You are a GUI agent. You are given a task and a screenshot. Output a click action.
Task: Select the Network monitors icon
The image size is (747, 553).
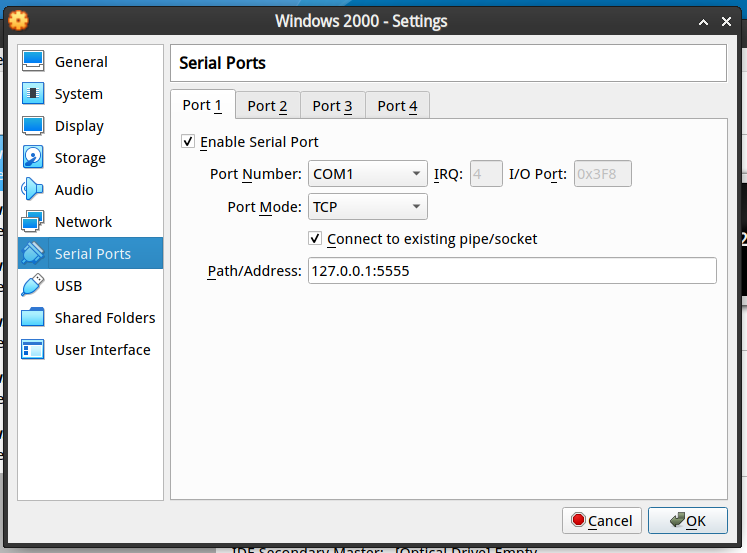point(33,221)
